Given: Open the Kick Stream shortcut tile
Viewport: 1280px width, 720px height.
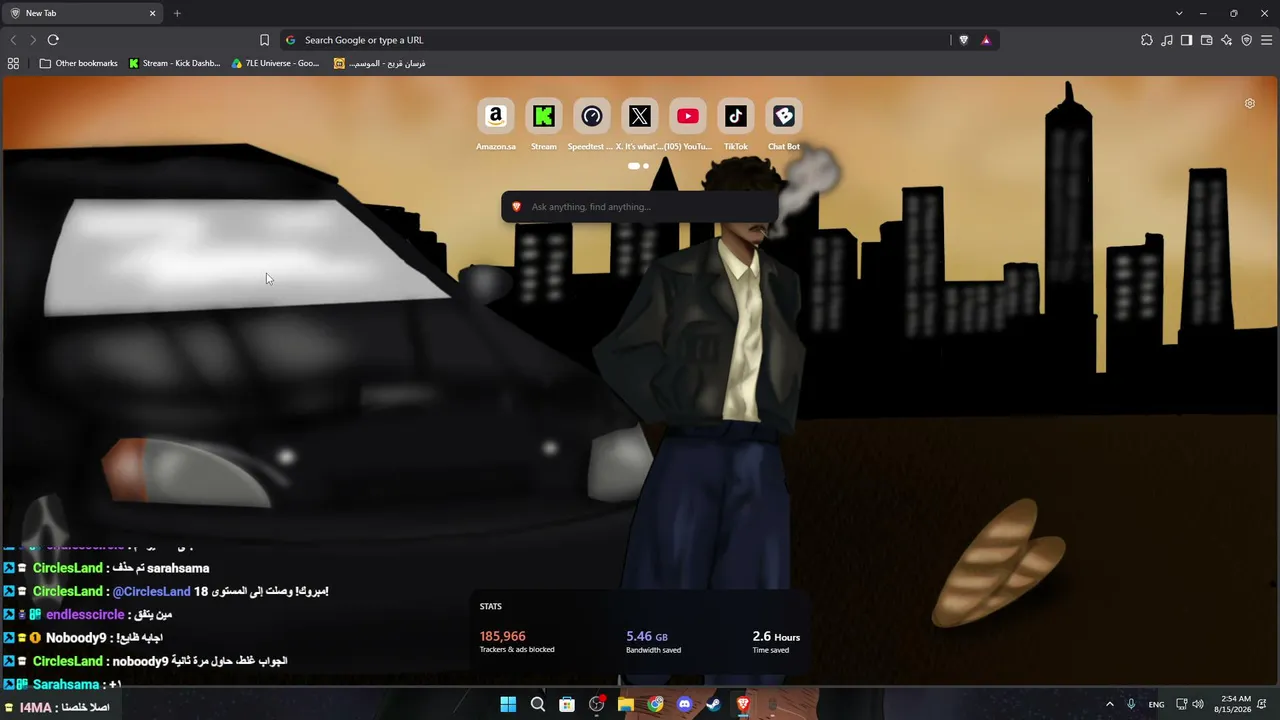Looking at the screenshot, I should coord(544,117).
